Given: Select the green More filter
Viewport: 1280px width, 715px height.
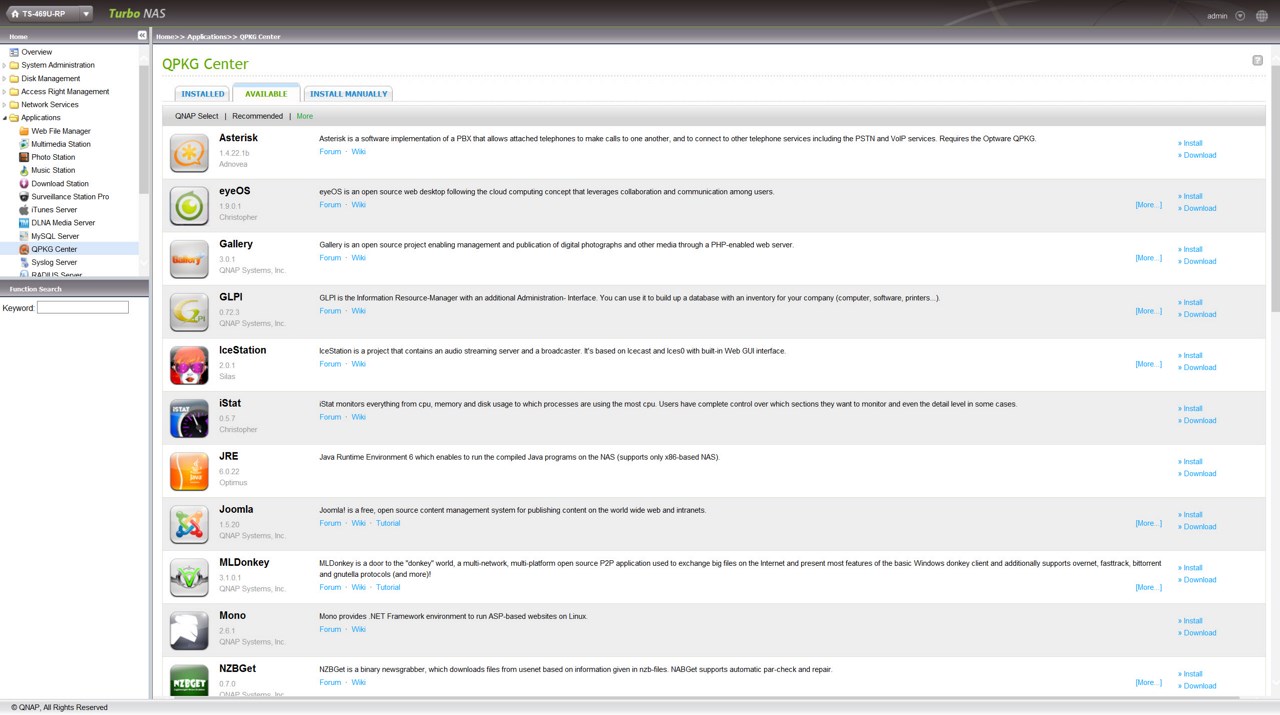Looking at the screenshot, I should (x=305, y=116).
